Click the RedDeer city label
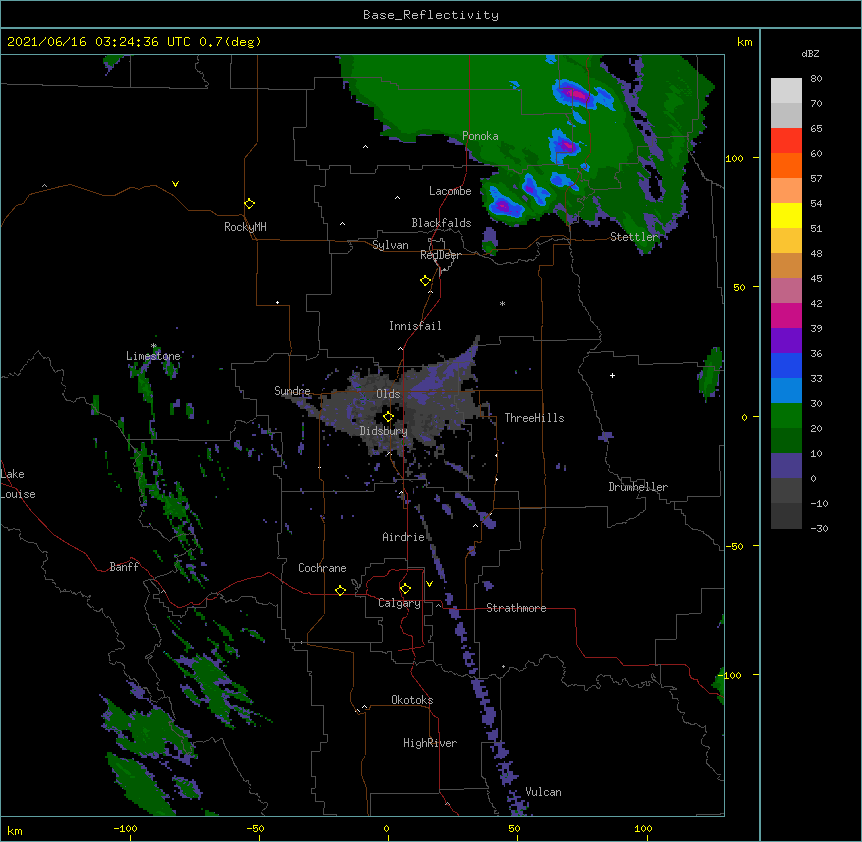This screenshot has width=862, height=842. coord(440,255)
